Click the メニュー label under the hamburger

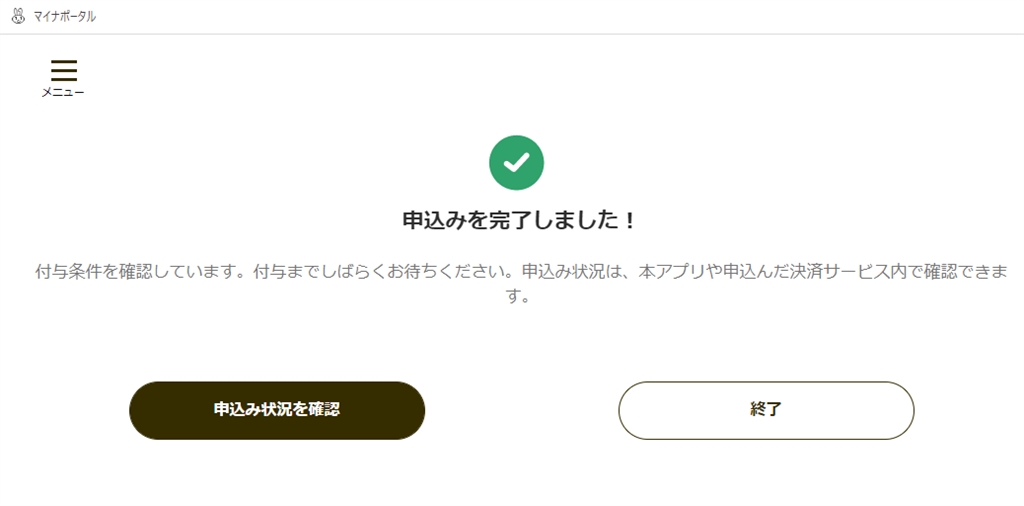point(63,93)
